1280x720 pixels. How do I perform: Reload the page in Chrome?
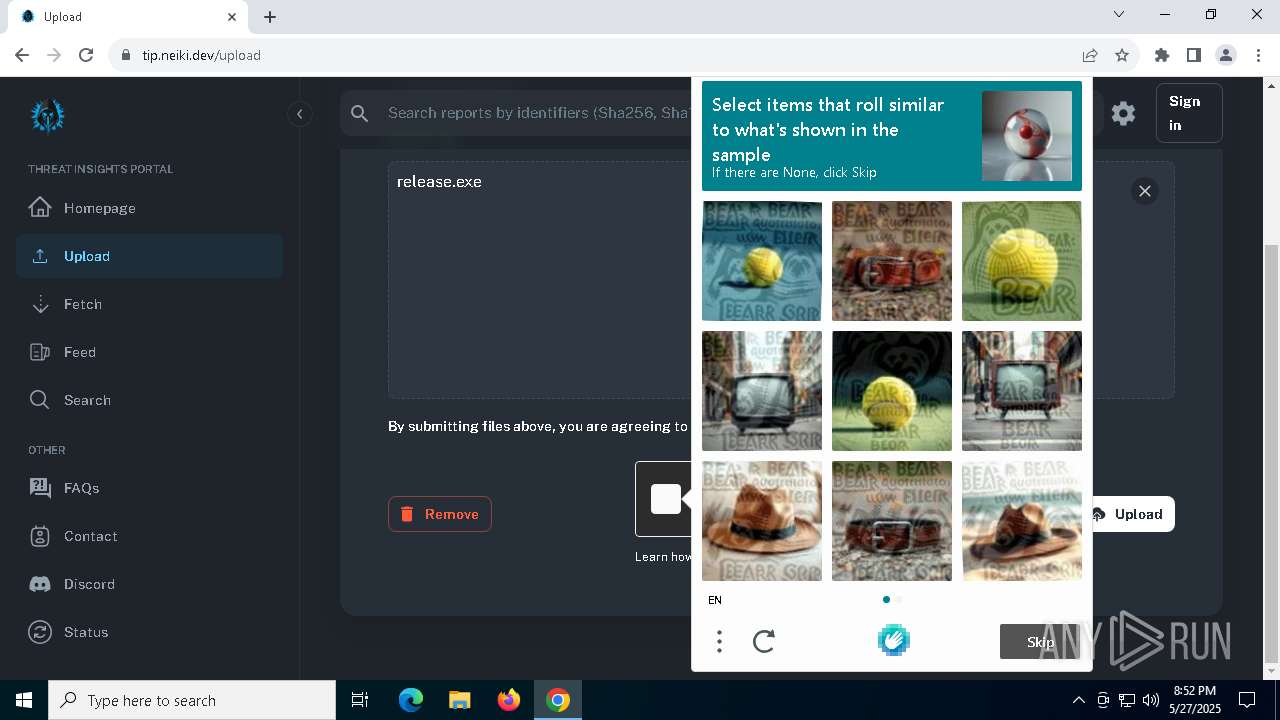(x=86, y=55)
